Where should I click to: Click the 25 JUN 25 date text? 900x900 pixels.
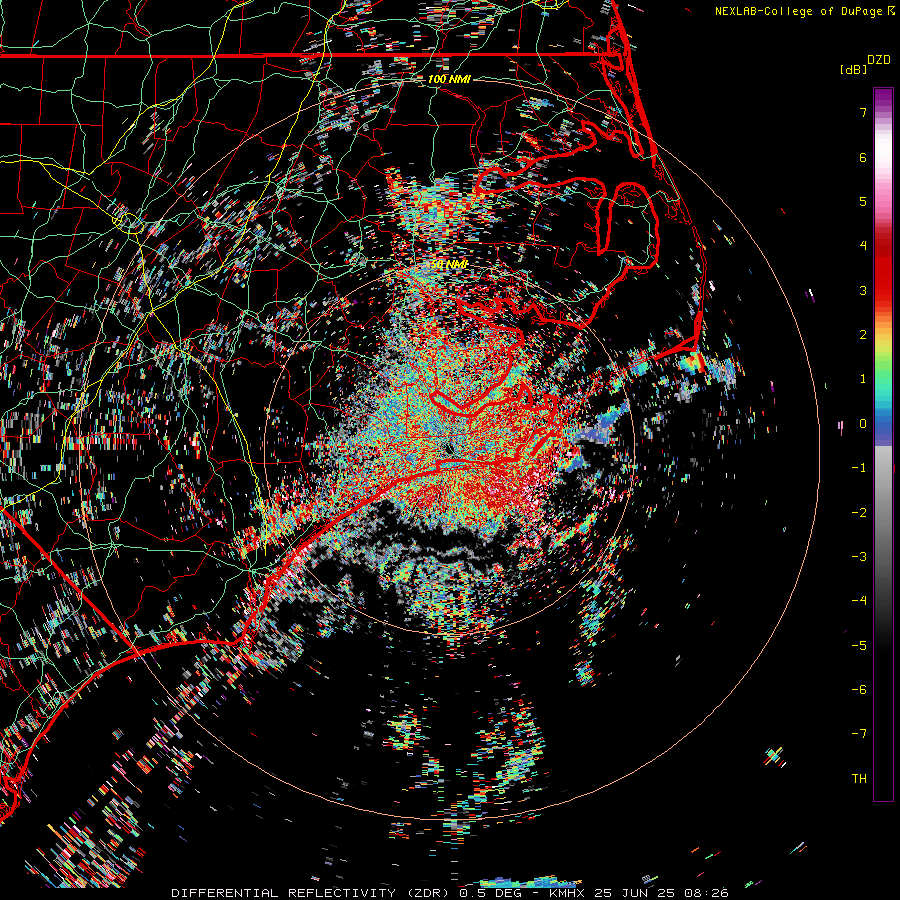tap(636, 893)
